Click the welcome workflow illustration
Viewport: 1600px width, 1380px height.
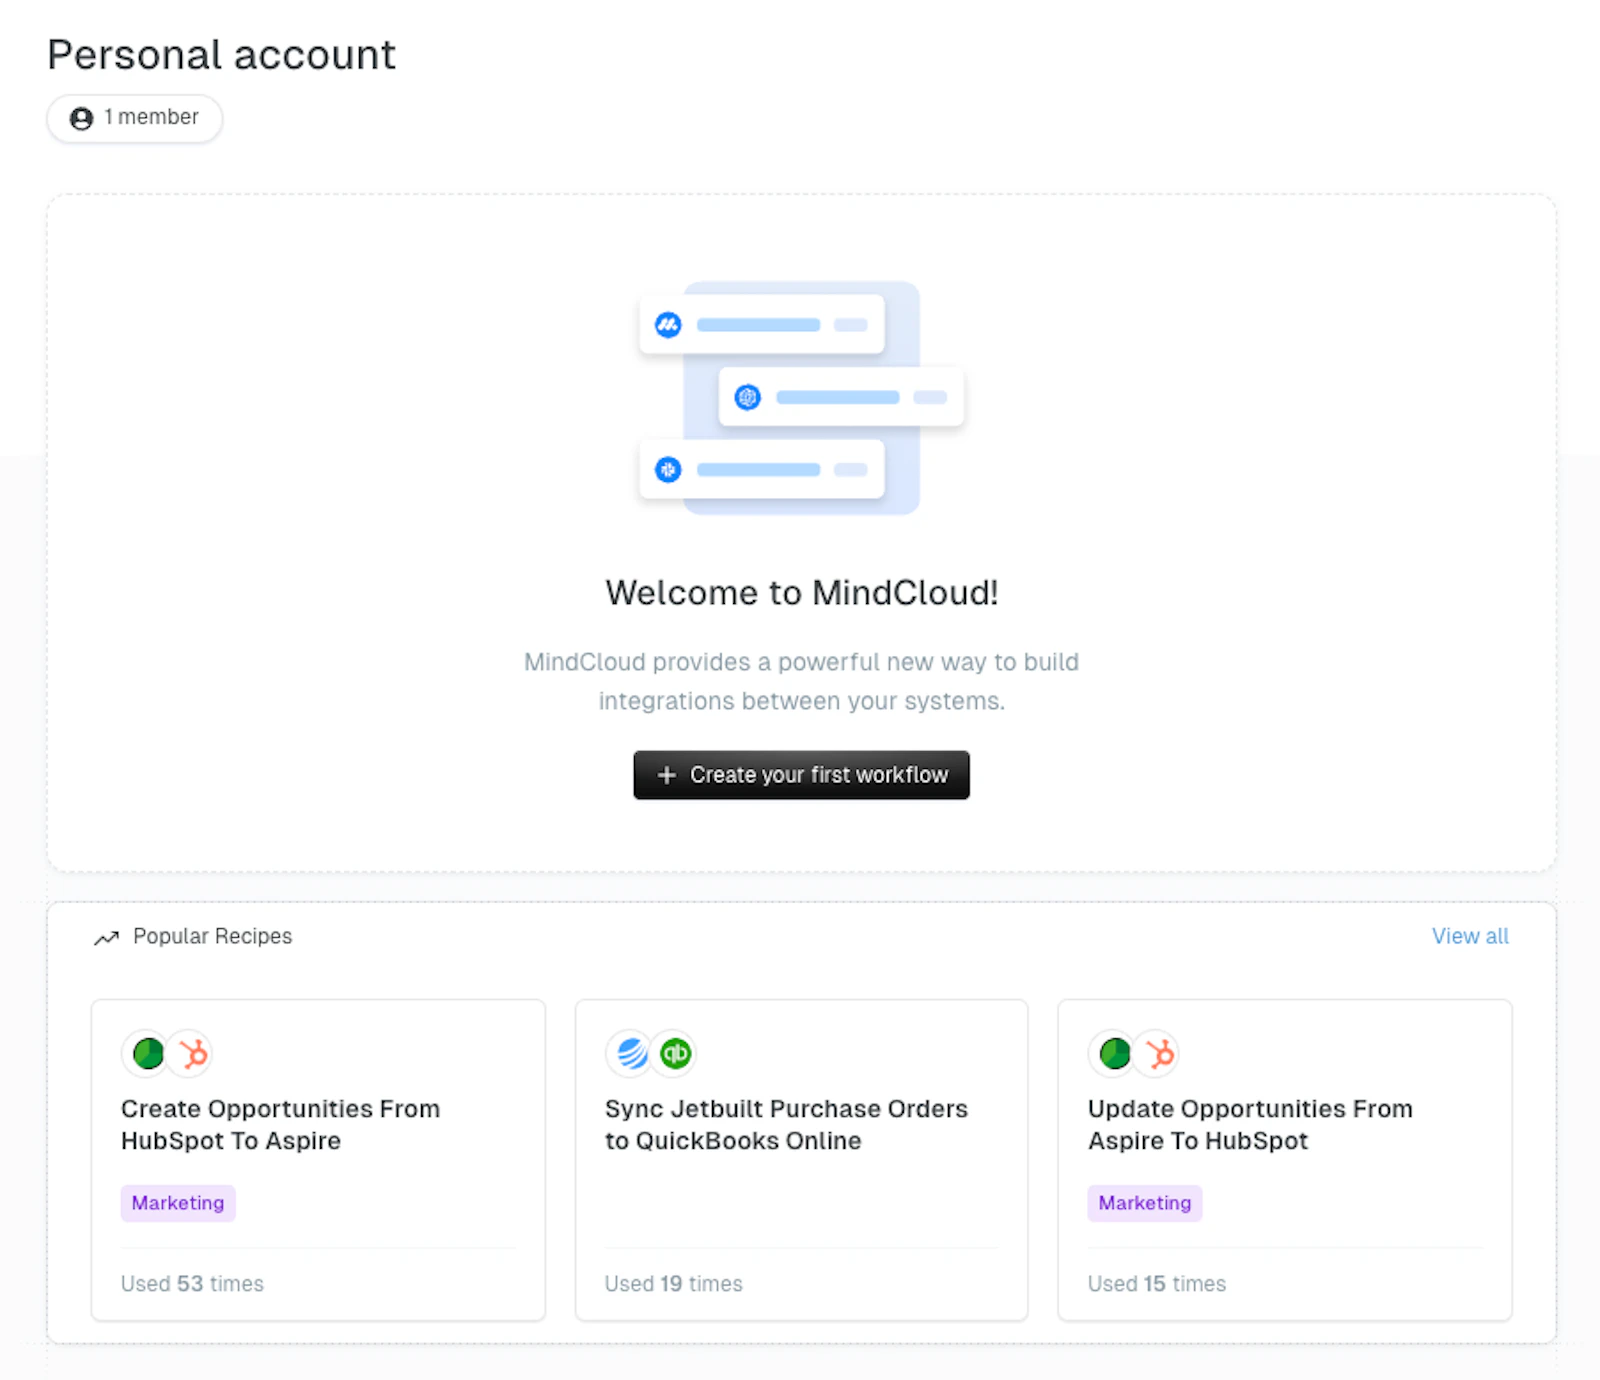(x=801, y=398)
